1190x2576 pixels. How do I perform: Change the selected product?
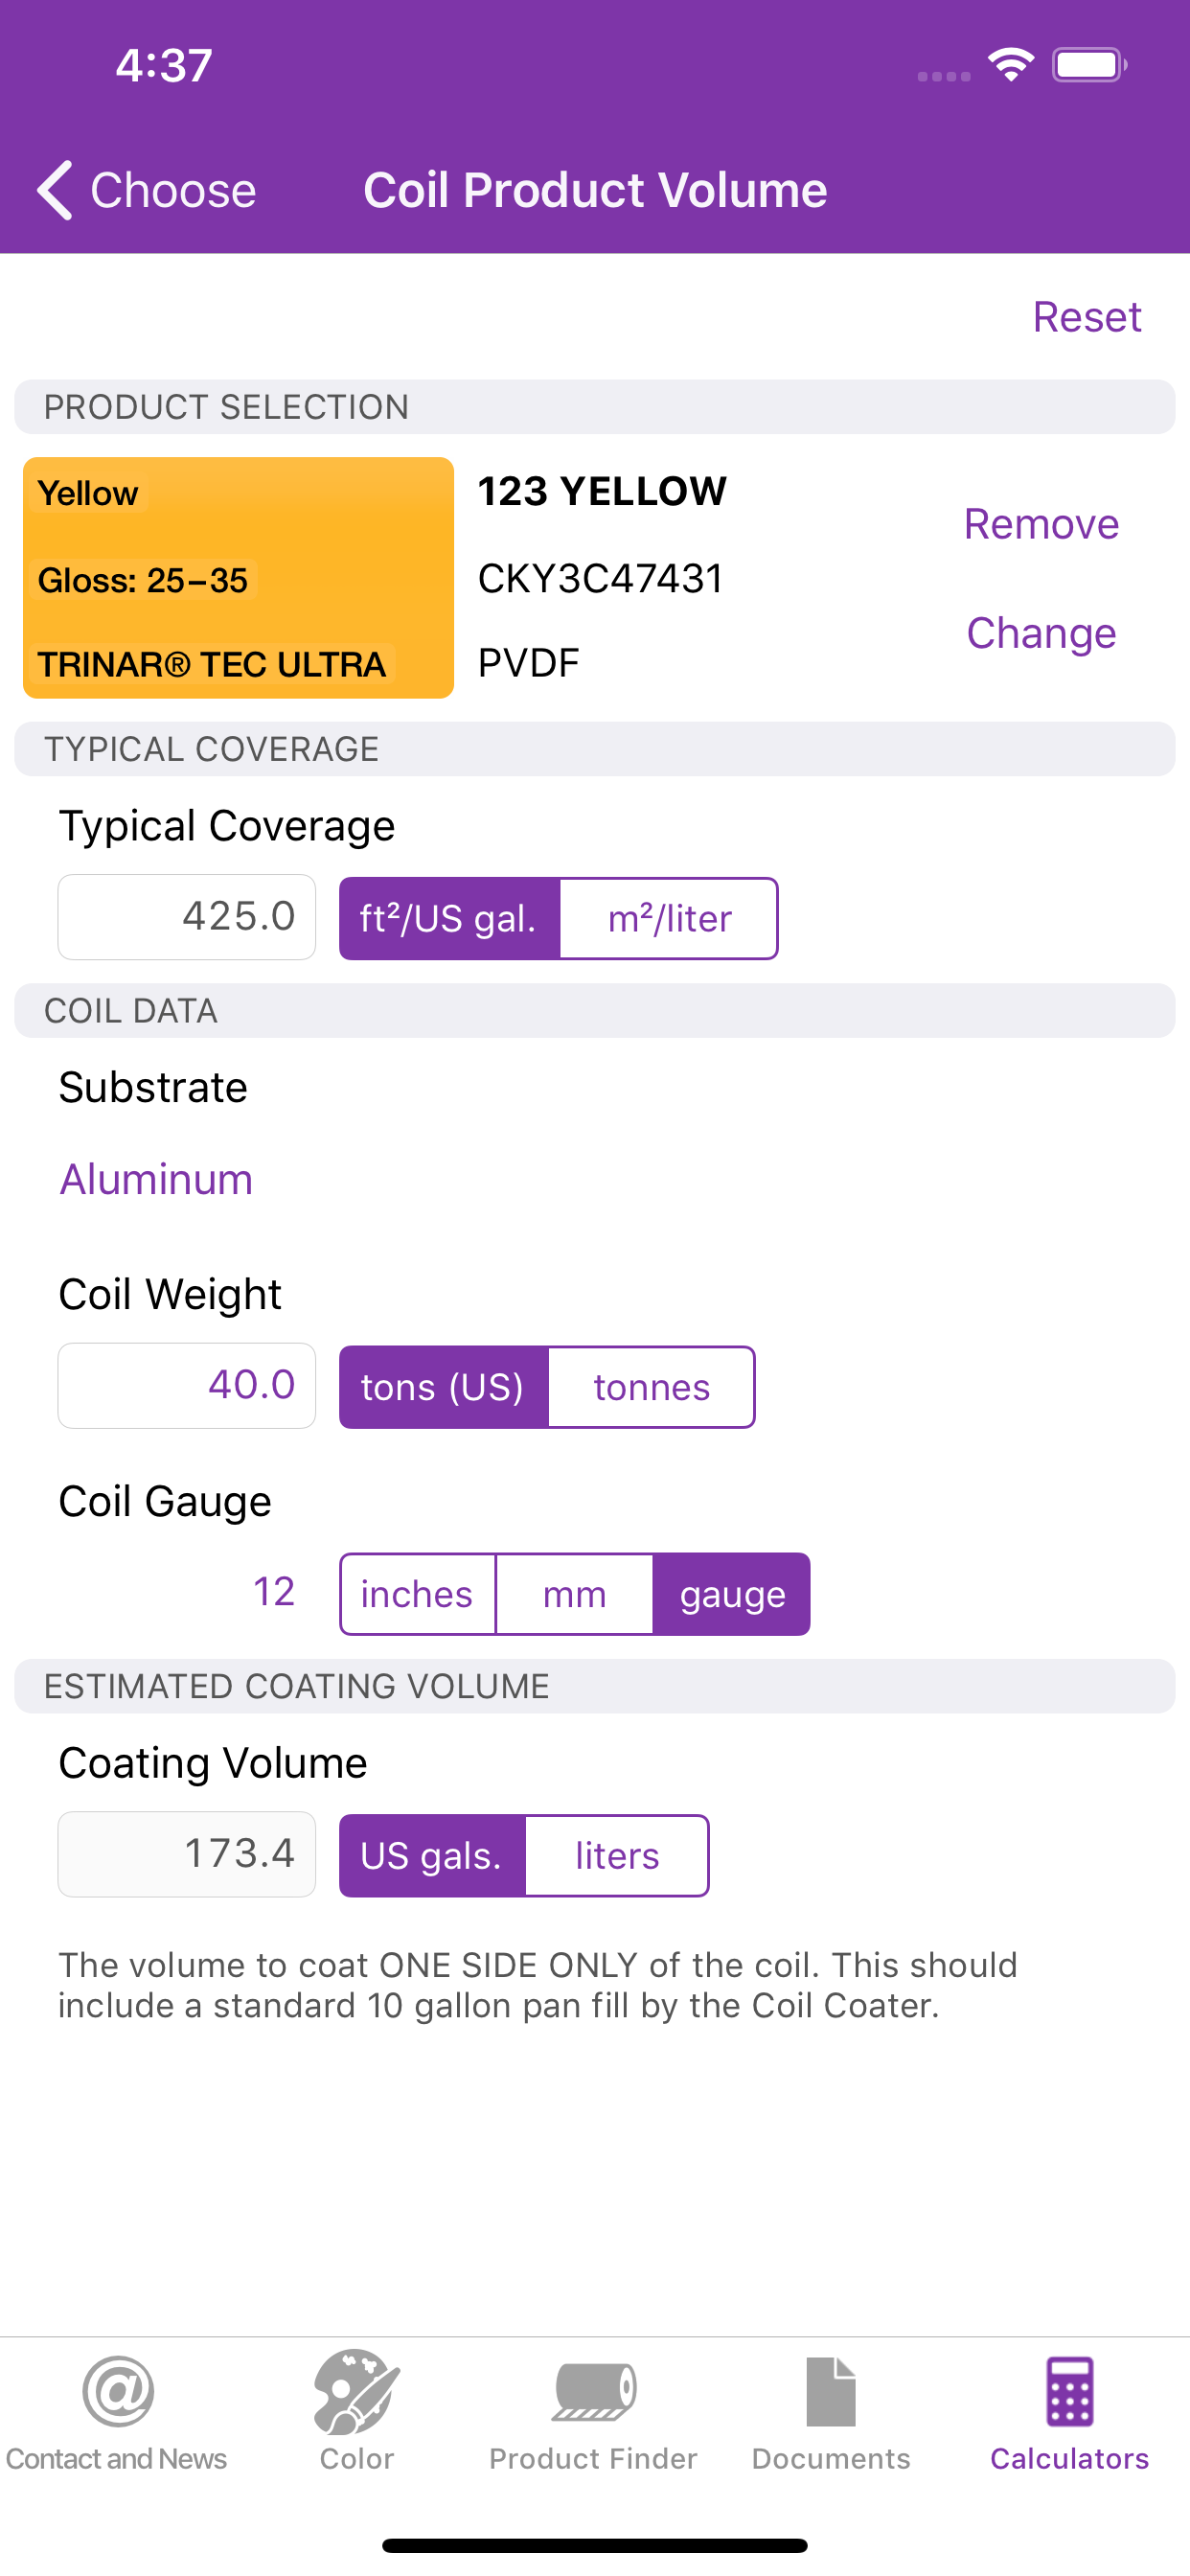point(1040,633)
